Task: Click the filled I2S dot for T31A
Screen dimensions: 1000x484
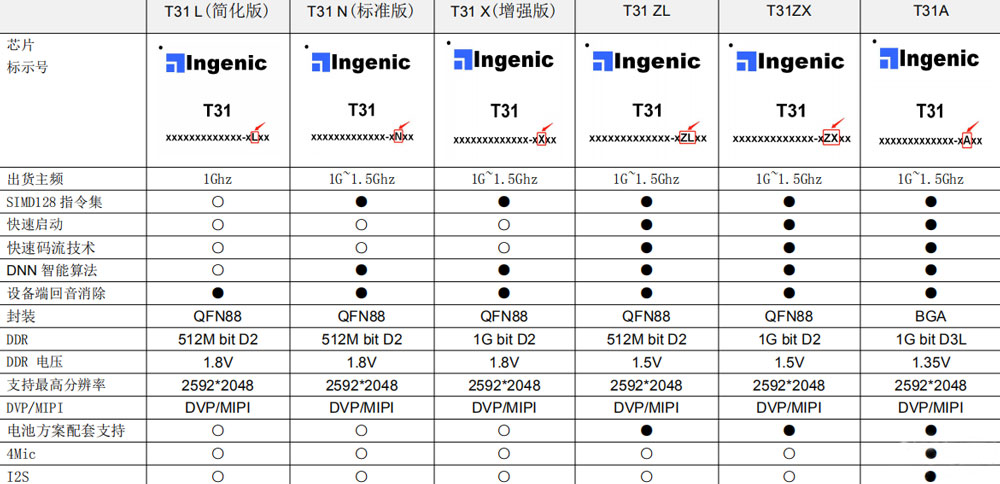Action: [x=930, y=476]
